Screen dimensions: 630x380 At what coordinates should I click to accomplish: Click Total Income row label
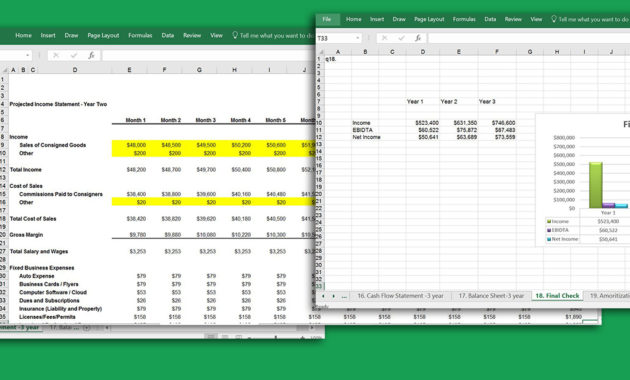pos(25,170)
